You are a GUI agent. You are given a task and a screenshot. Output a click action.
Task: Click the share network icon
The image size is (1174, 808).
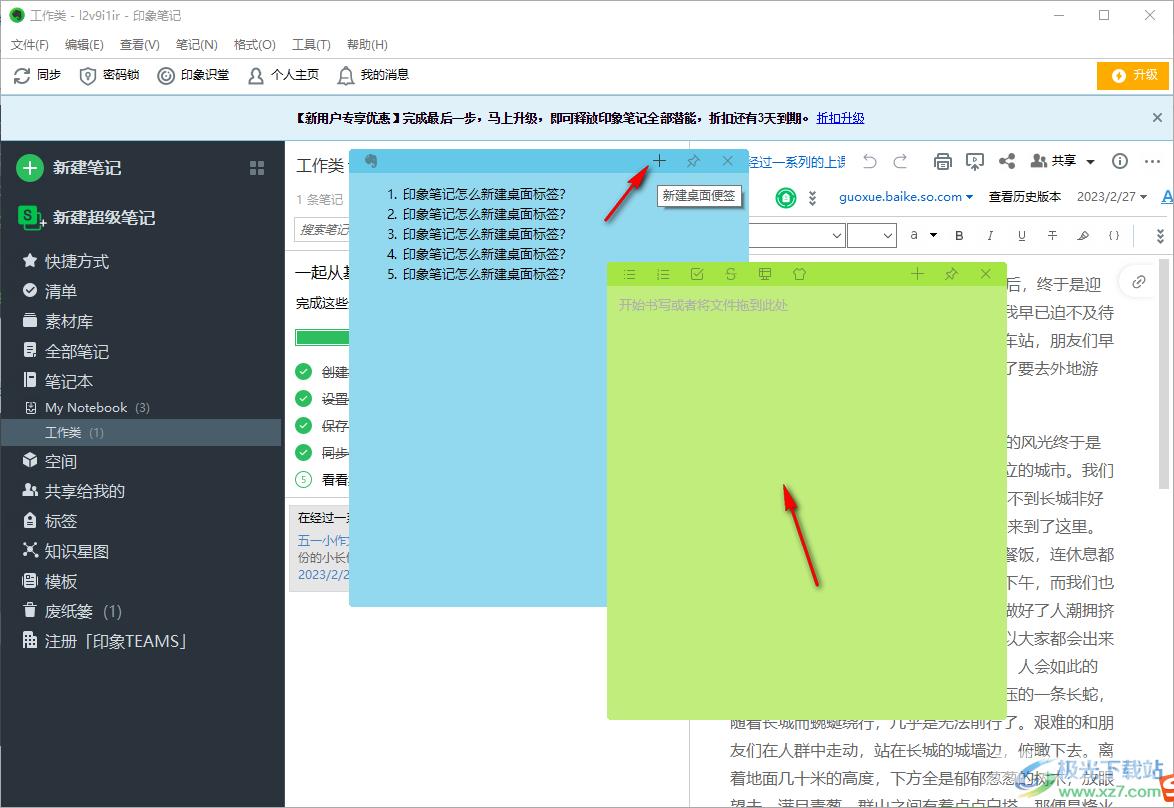point(1007,161)
